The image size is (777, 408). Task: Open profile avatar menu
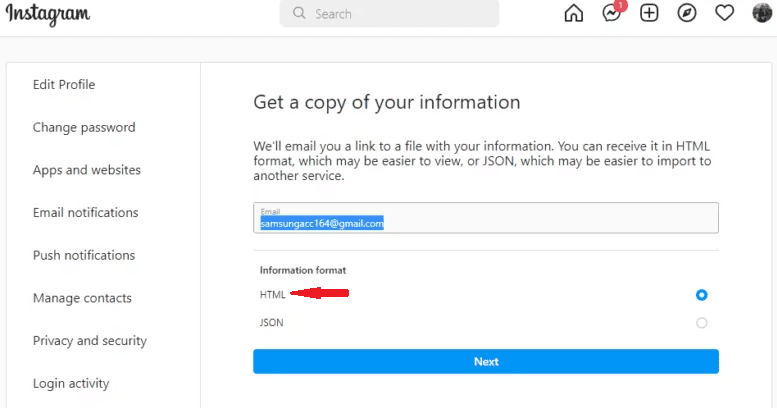pyautogui.click(x=762, y=13)
